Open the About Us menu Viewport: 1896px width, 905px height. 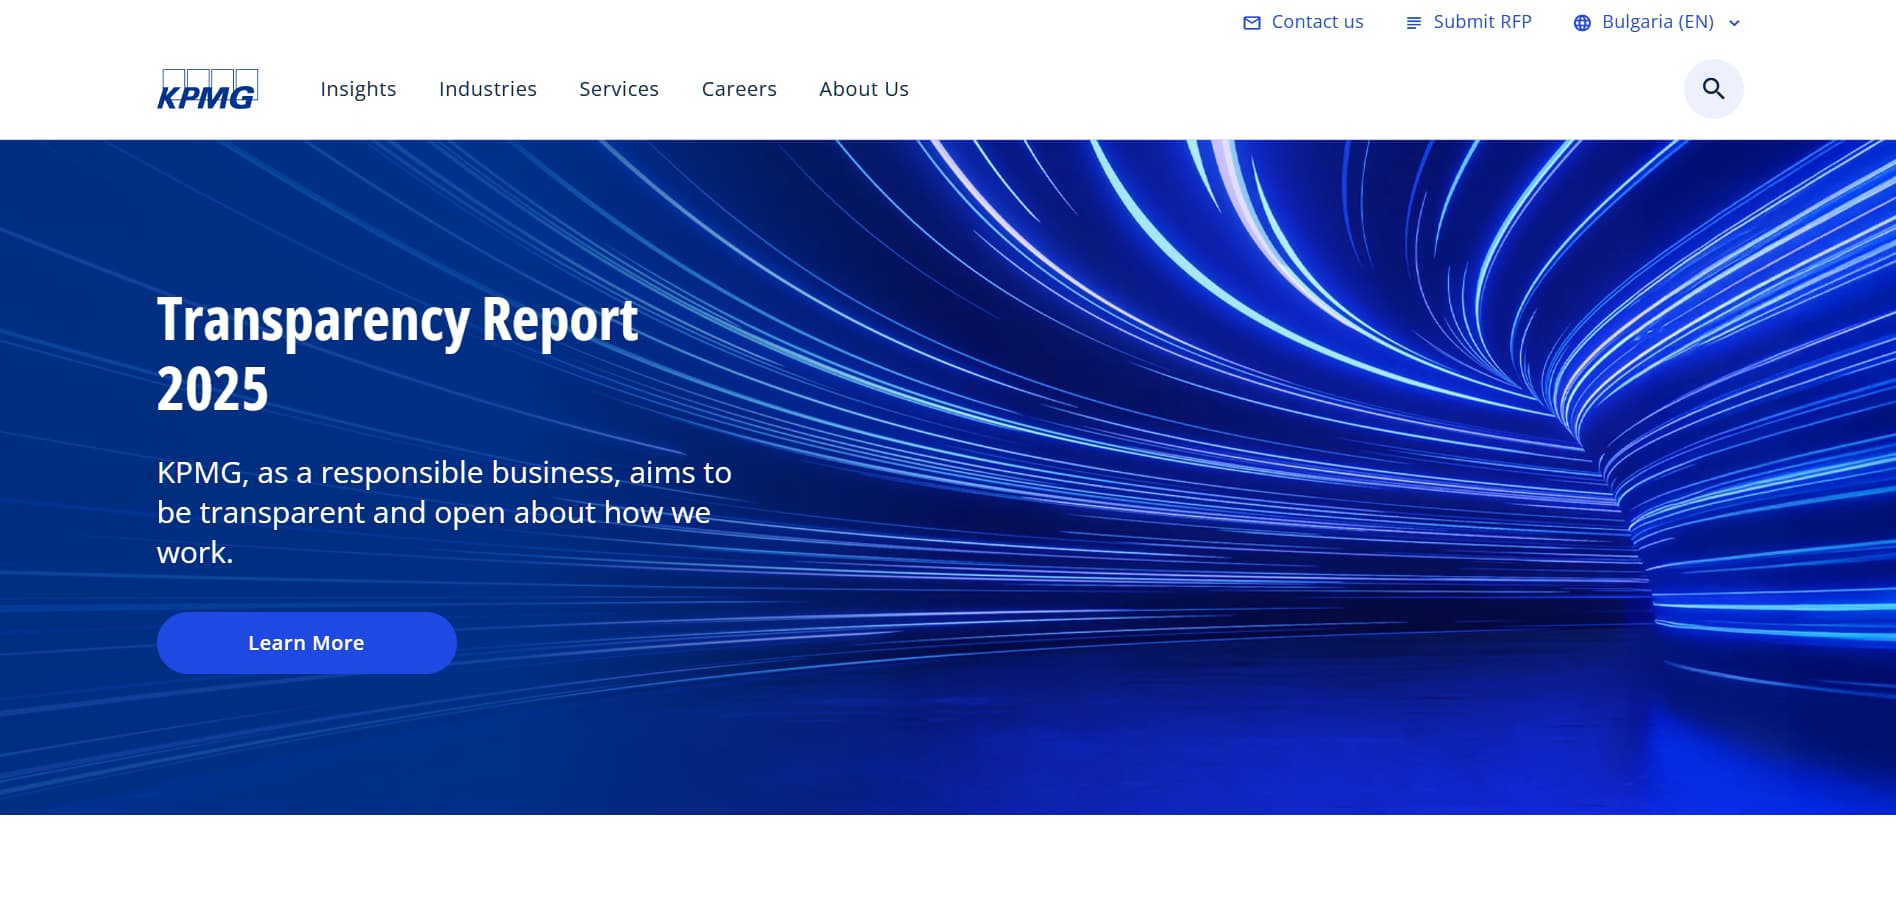(864, 89)
